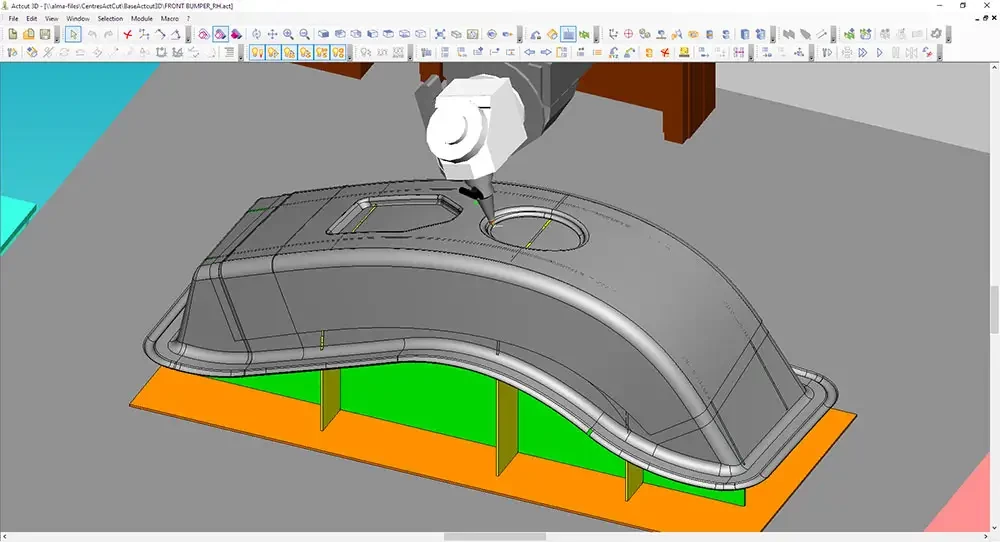Select the arrow selection pointer tool
This screenshot has height=542, width=1000.
(73, 34)
